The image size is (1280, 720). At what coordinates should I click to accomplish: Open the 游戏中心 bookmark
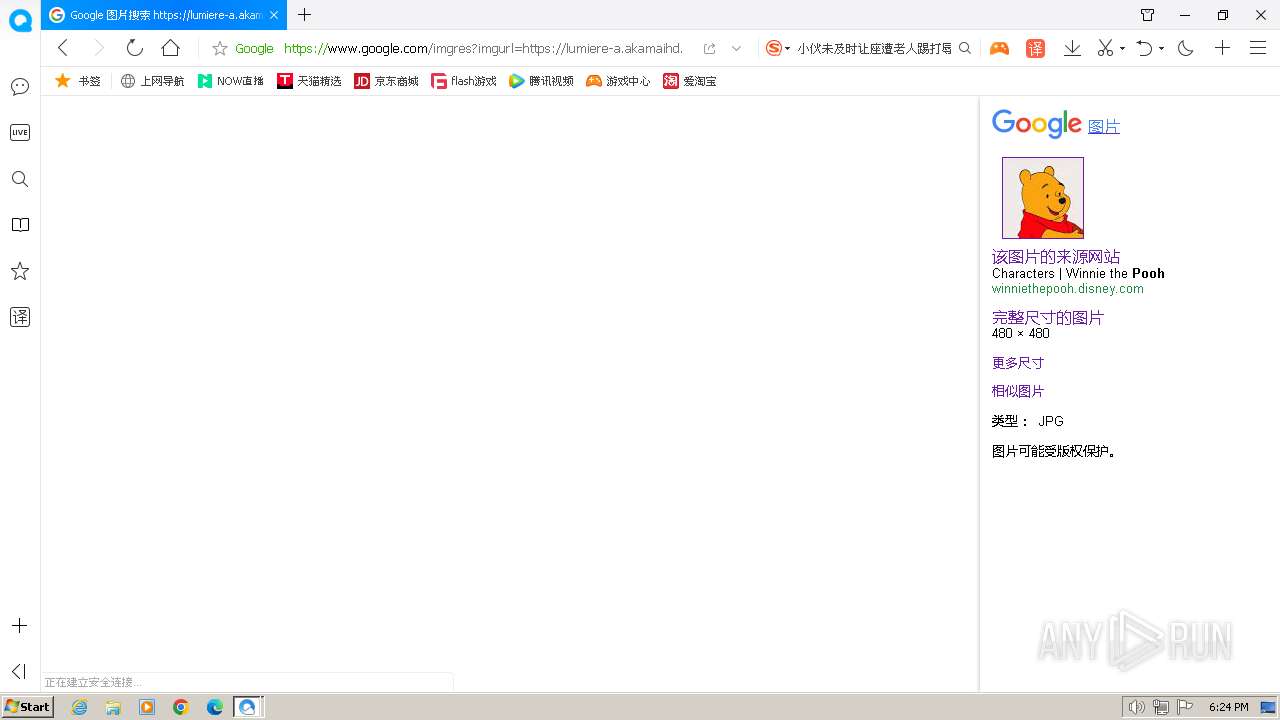618,81
